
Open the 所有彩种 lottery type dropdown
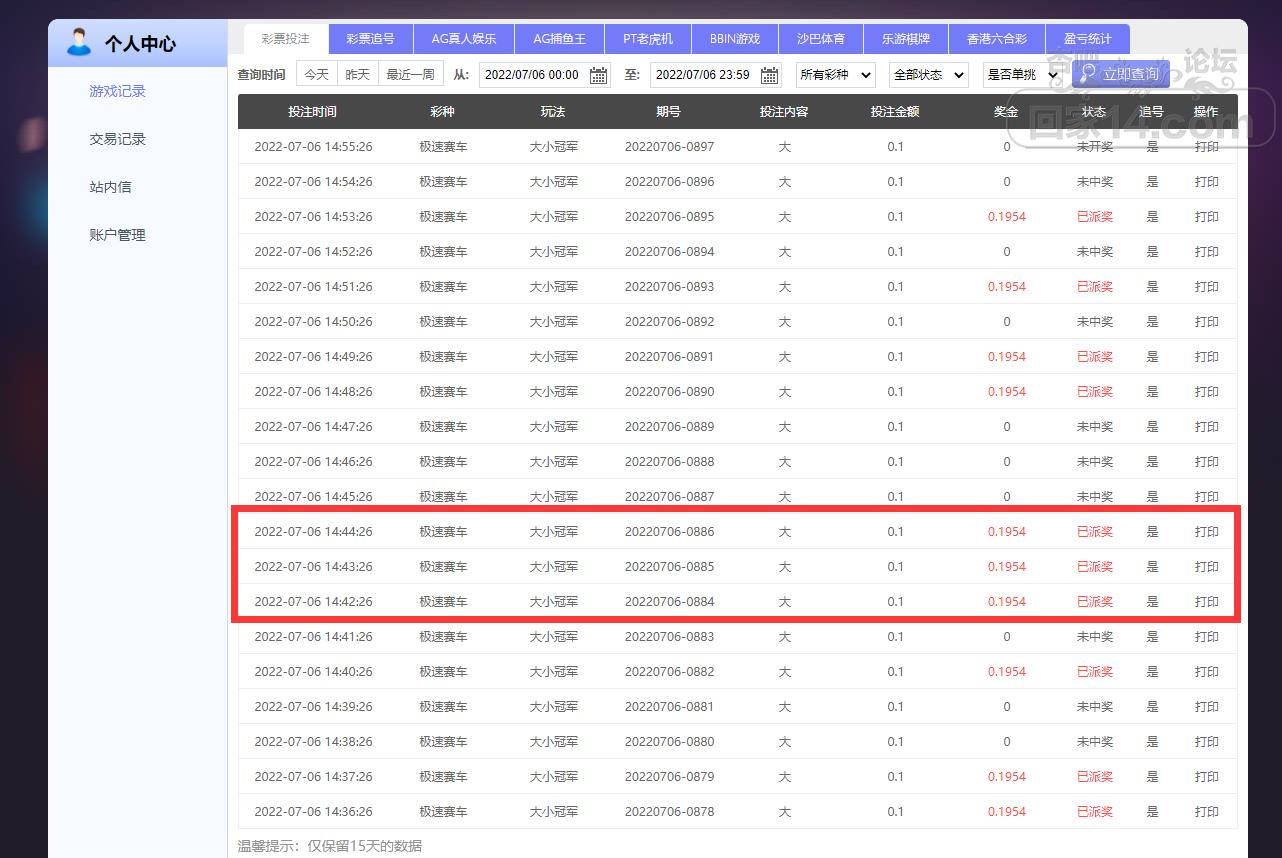tap(835, 75)
